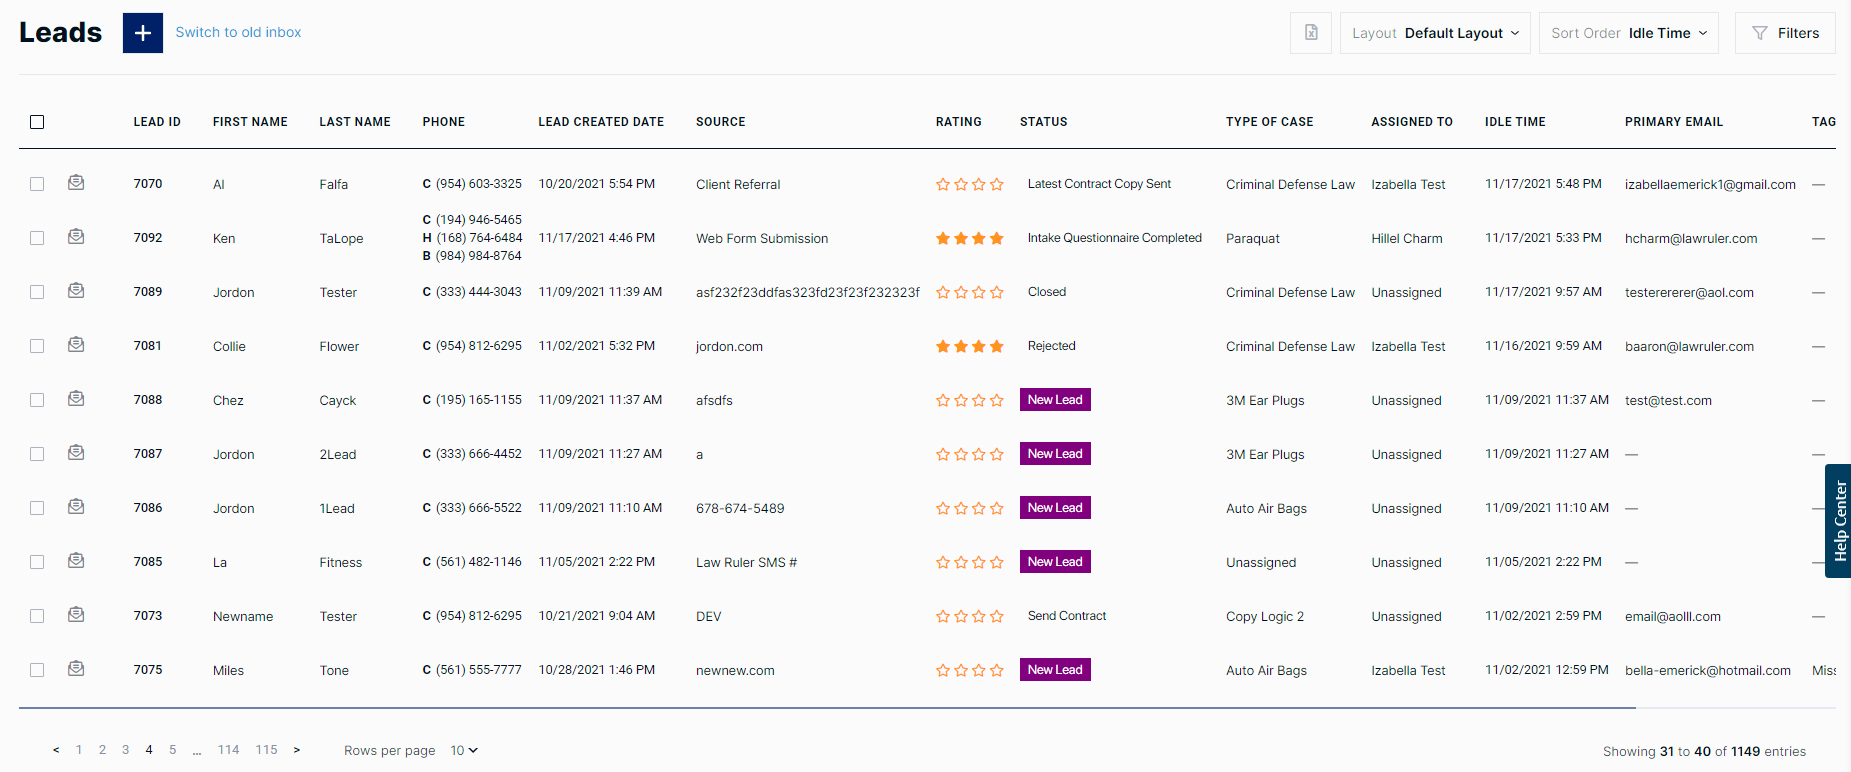Open envelope icon for lead 7088
The image size is (1851, 772).
click(76, 399)
